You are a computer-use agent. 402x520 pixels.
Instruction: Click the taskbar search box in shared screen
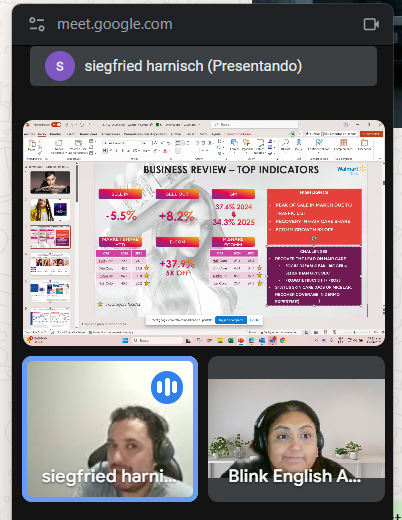[157, 340]
